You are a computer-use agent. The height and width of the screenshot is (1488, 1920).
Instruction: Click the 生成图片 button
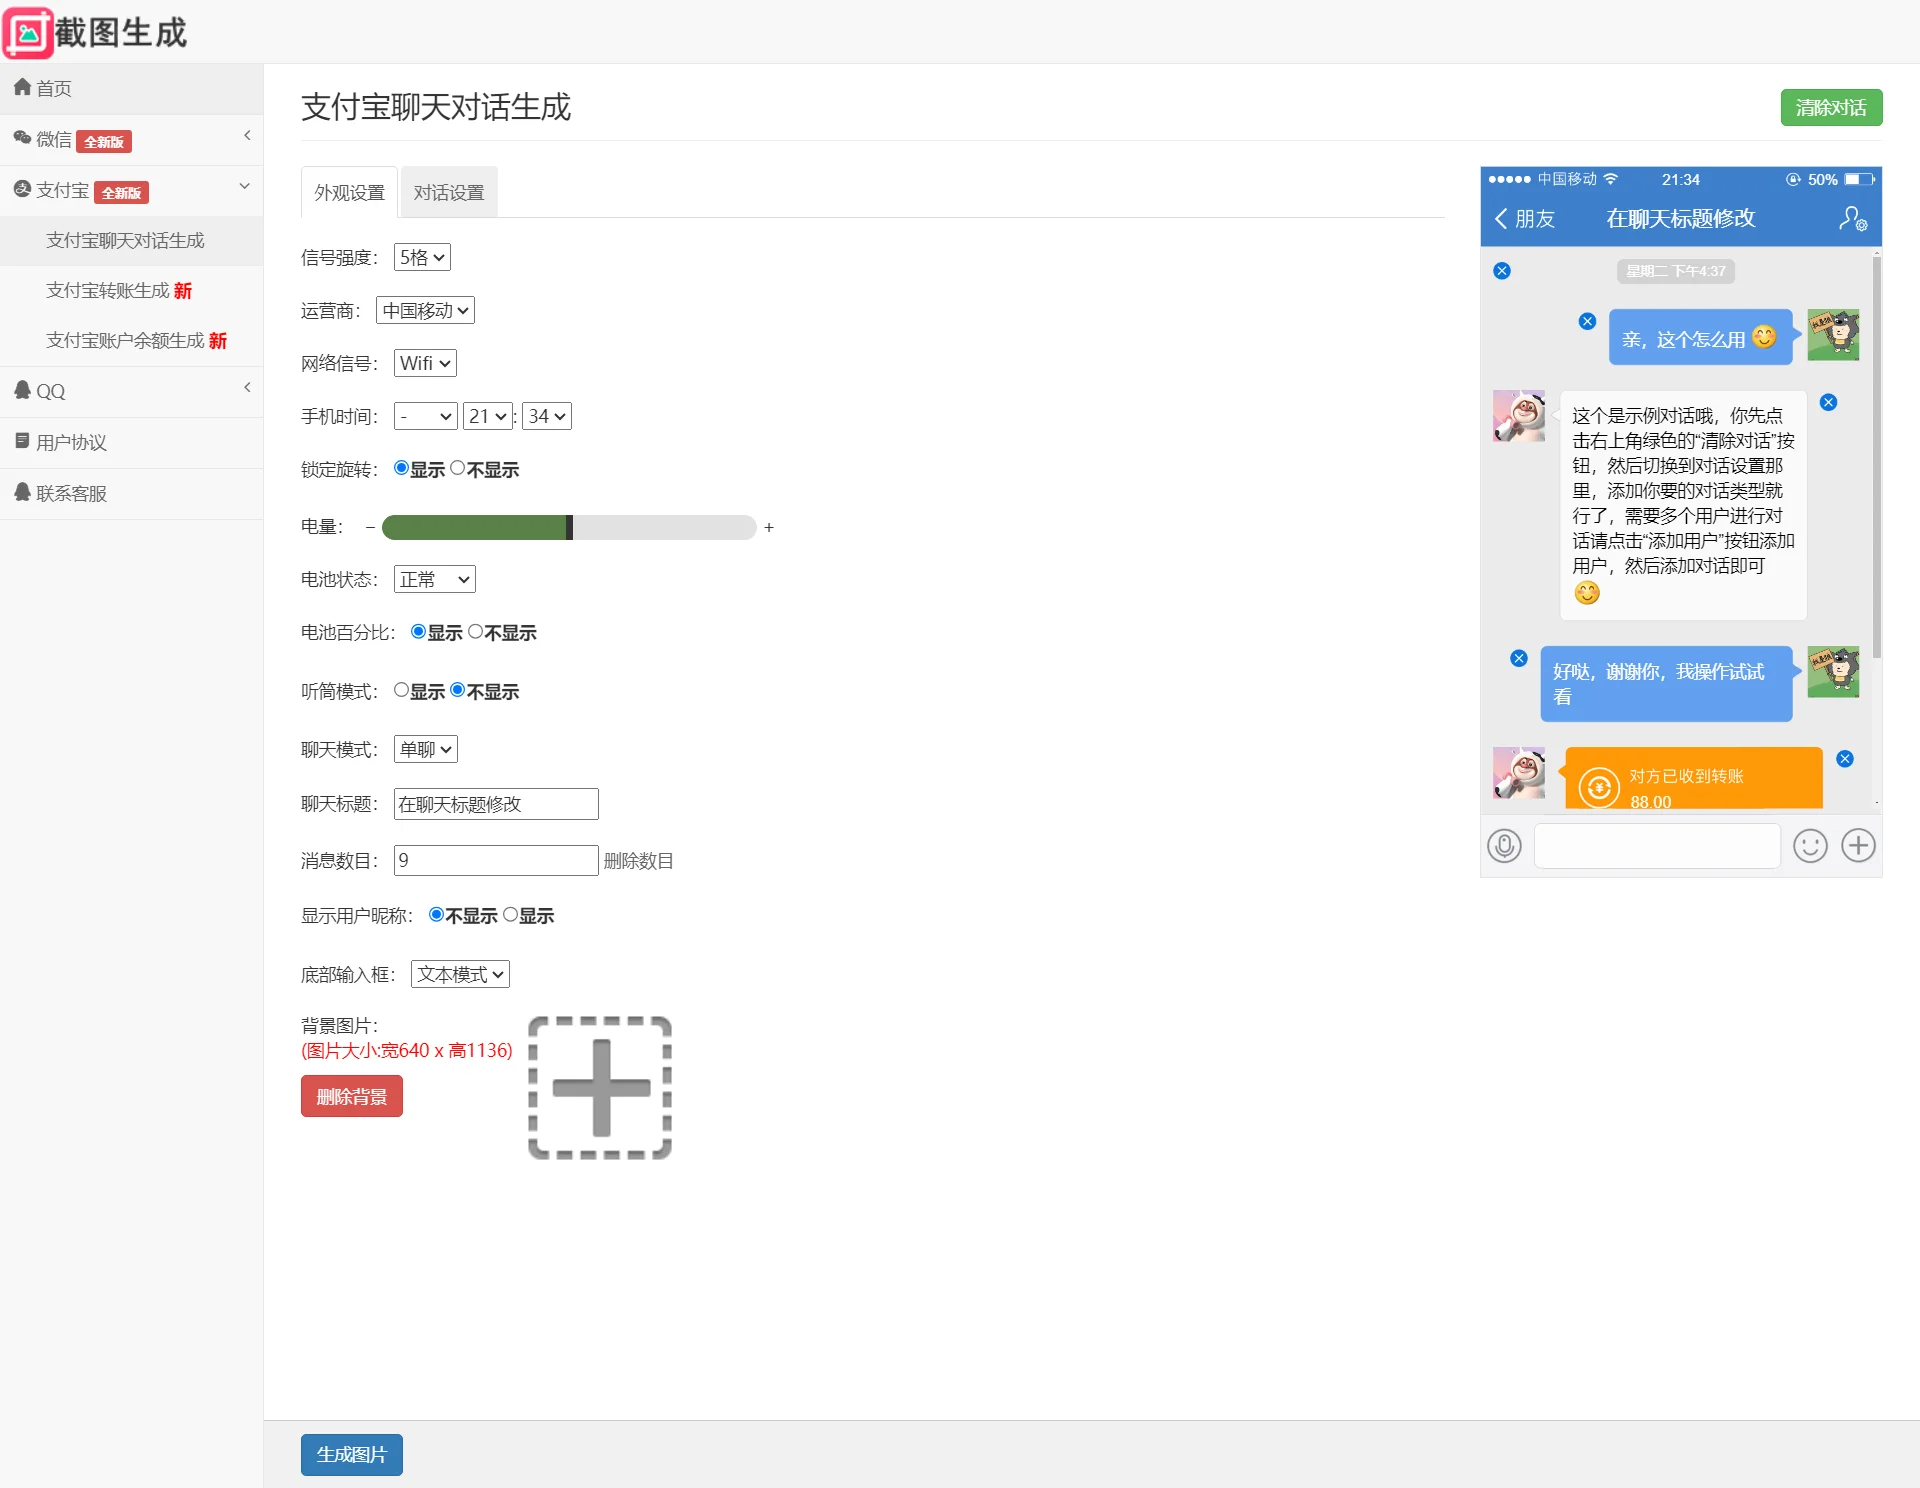(x=351, y=1455)
